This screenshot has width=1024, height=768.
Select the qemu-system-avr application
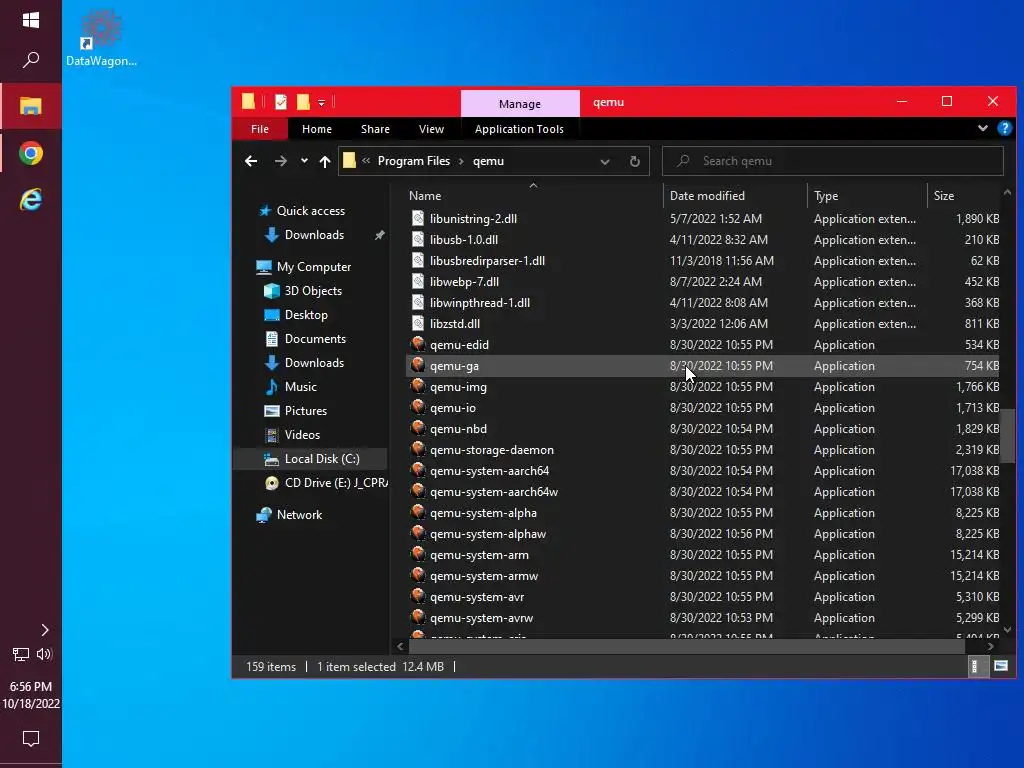pyautogui.click(x=477, y=597)
